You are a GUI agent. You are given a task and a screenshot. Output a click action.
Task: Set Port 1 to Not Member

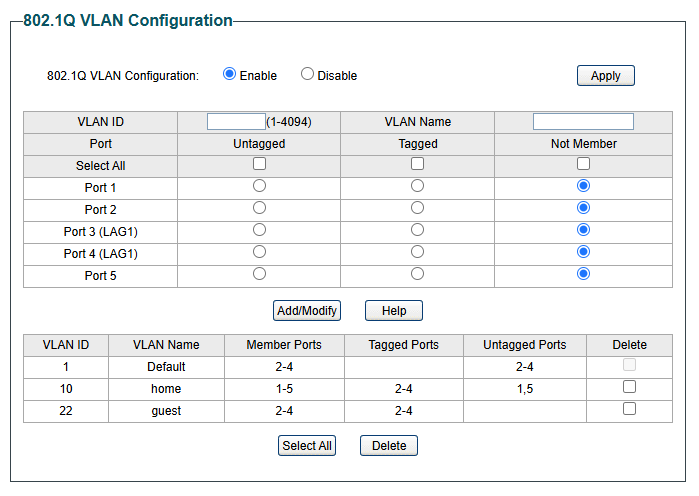point(583,186)
